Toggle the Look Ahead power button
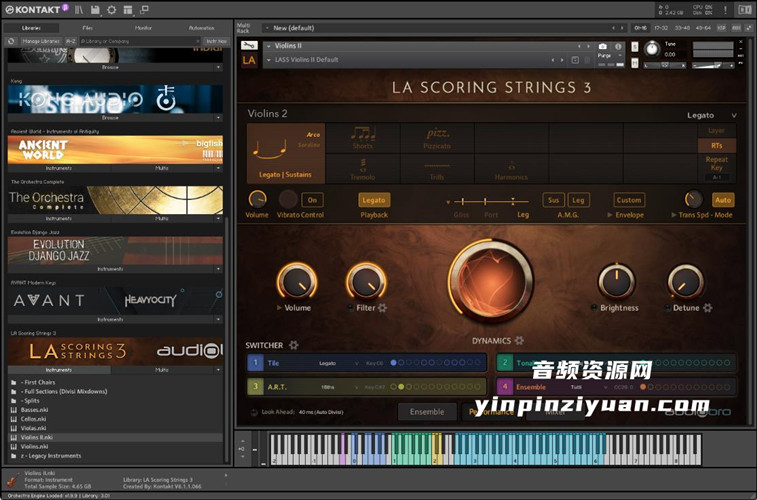Screen dimensions: 757x500 [254, 412]
